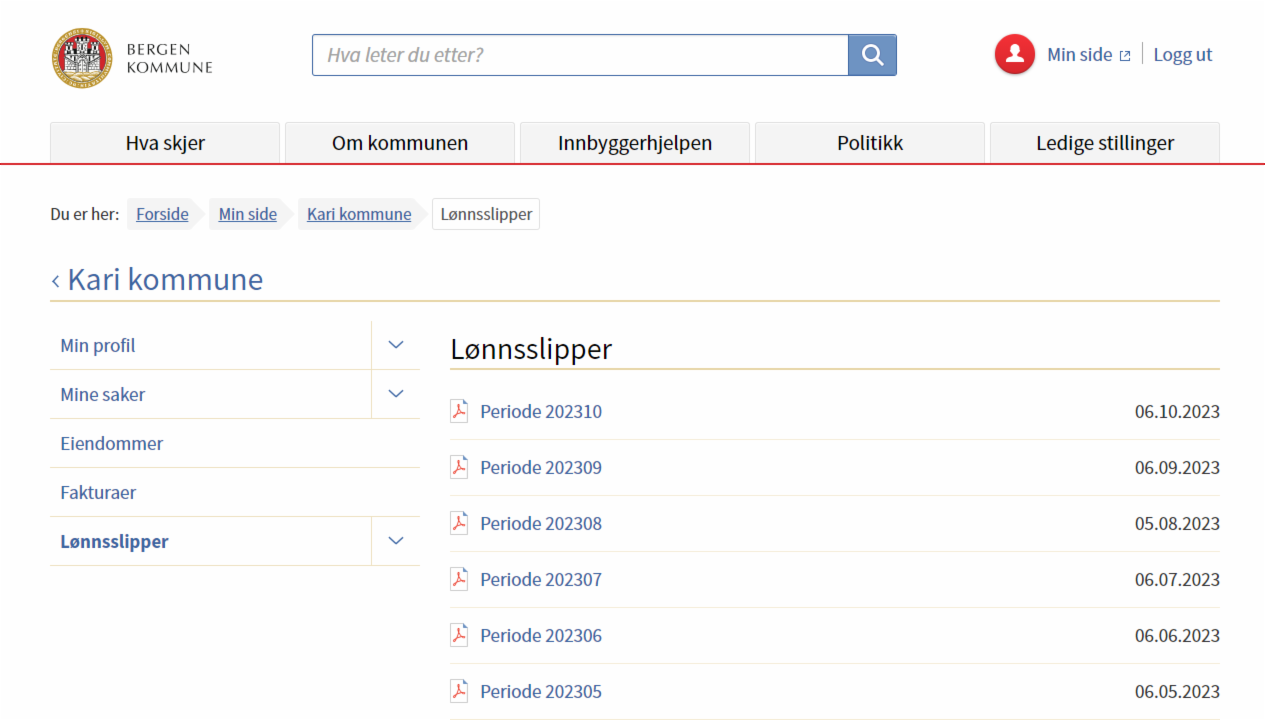Click the magnifying glass search button
1265x720 pixels.
click(872, 55)
